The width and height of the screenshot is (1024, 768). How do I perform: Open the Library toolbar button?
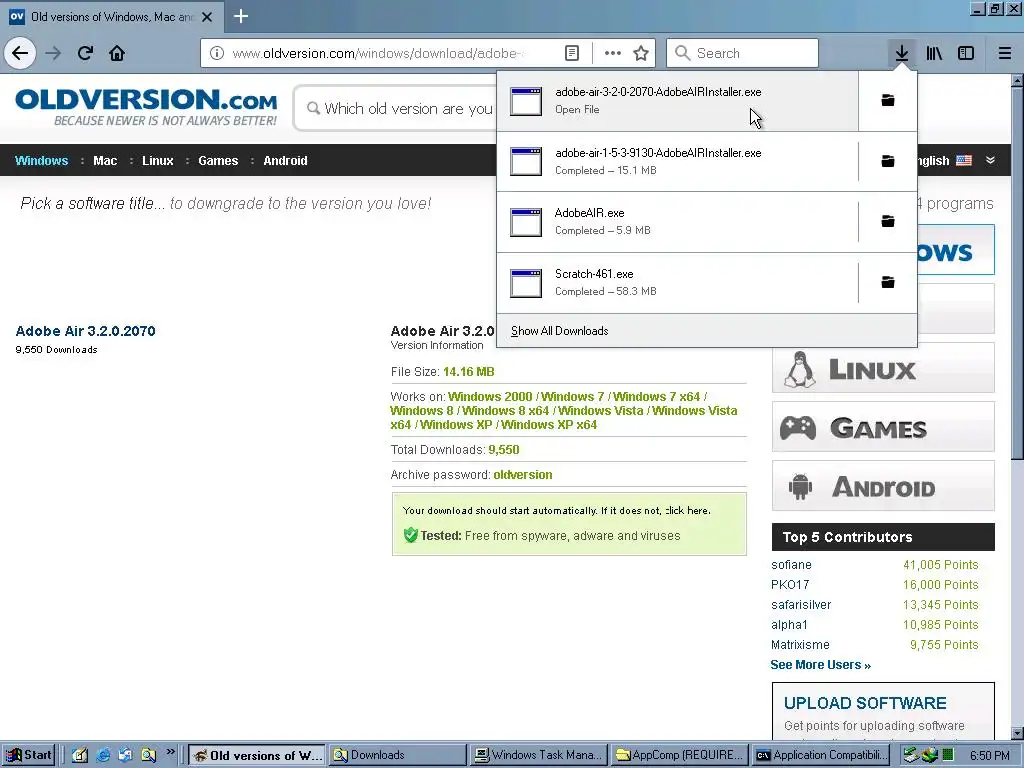(934, 53)
